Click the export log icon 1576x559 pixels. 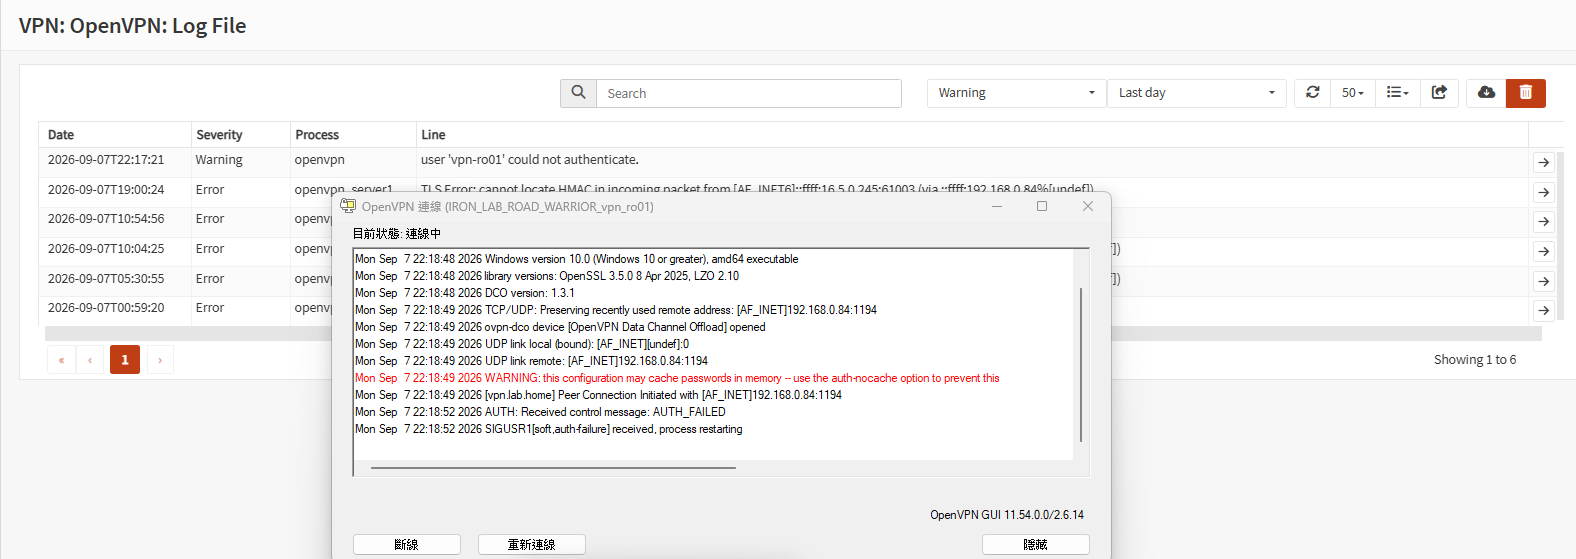coord(1439,93)
